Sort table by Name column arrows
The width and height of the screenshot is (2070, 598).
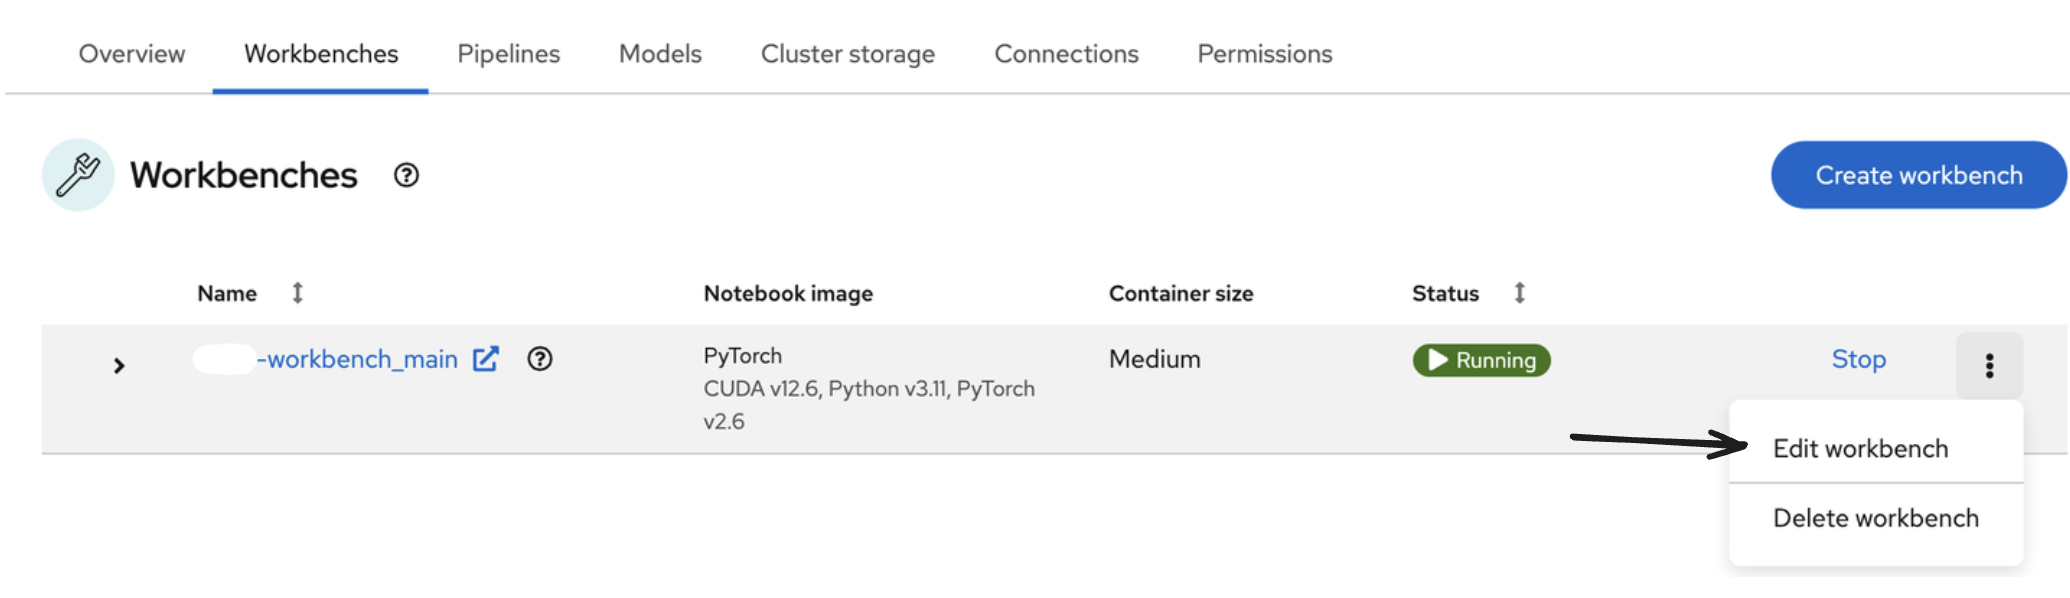pyautogui.click(x=297, y=293)
